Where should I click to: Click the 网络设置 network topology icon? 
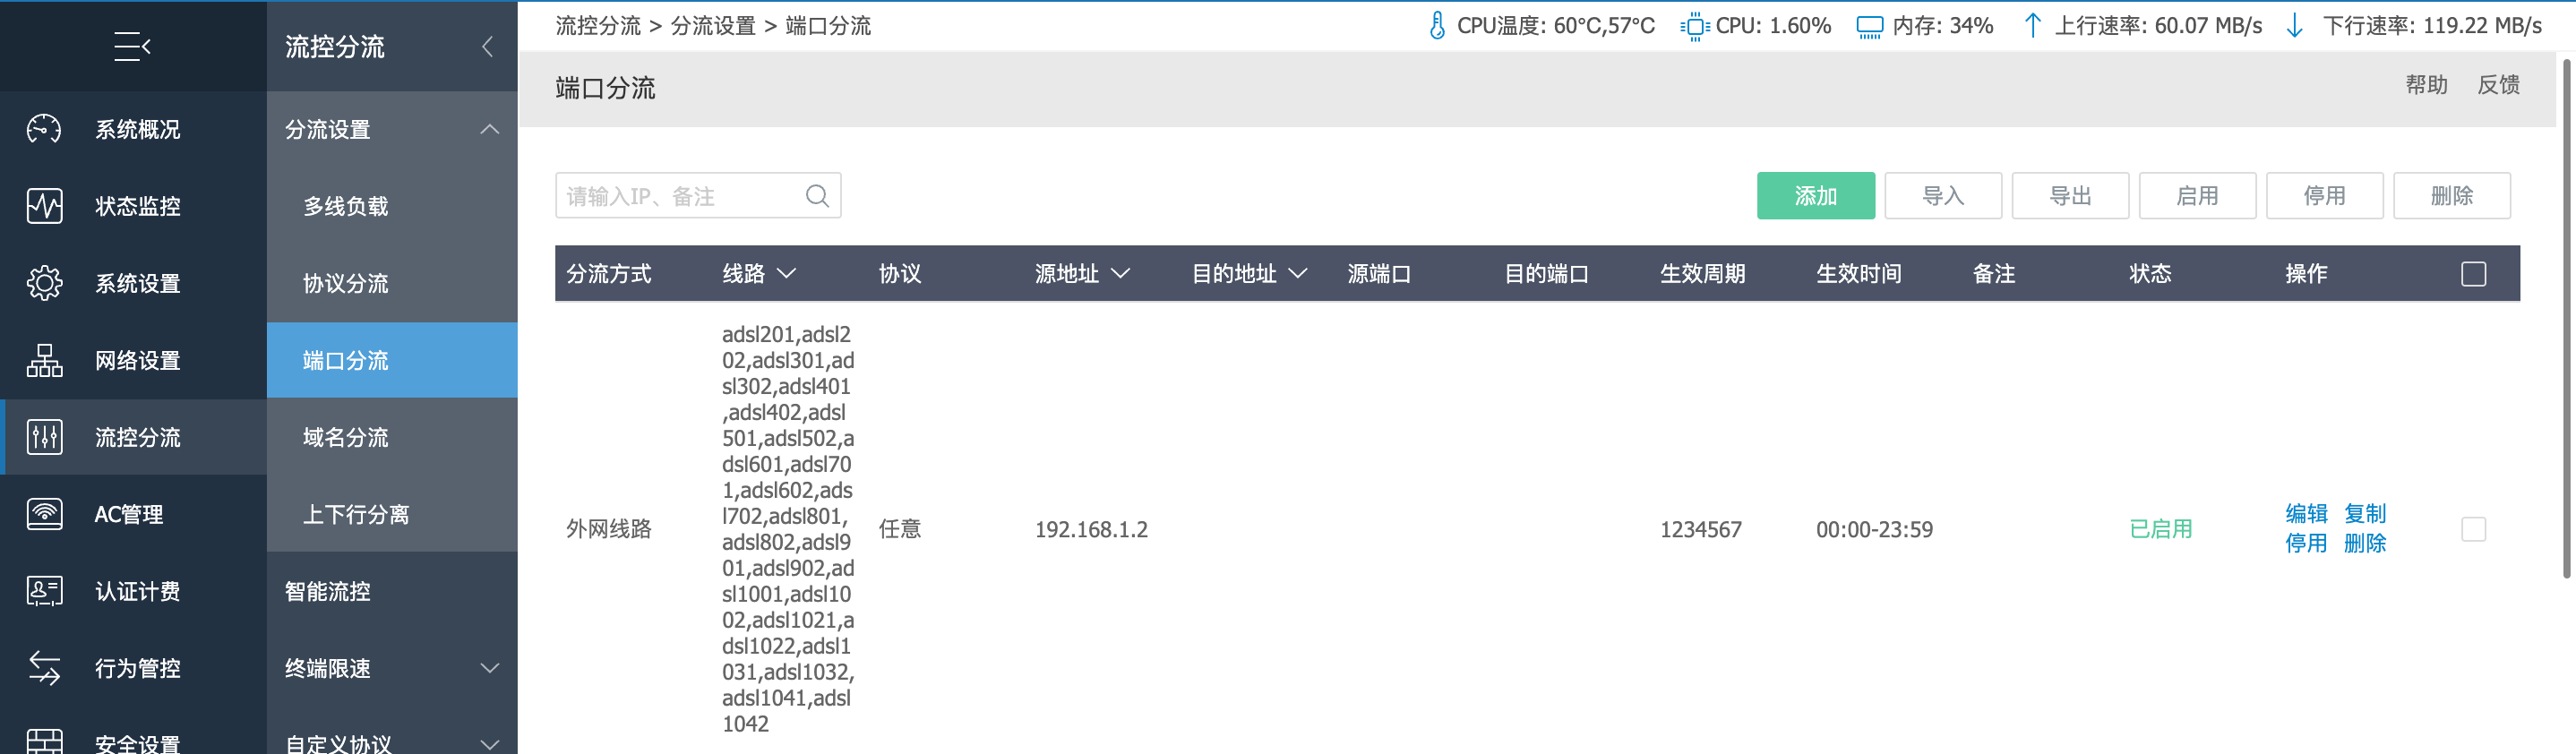tap(44, 360)
